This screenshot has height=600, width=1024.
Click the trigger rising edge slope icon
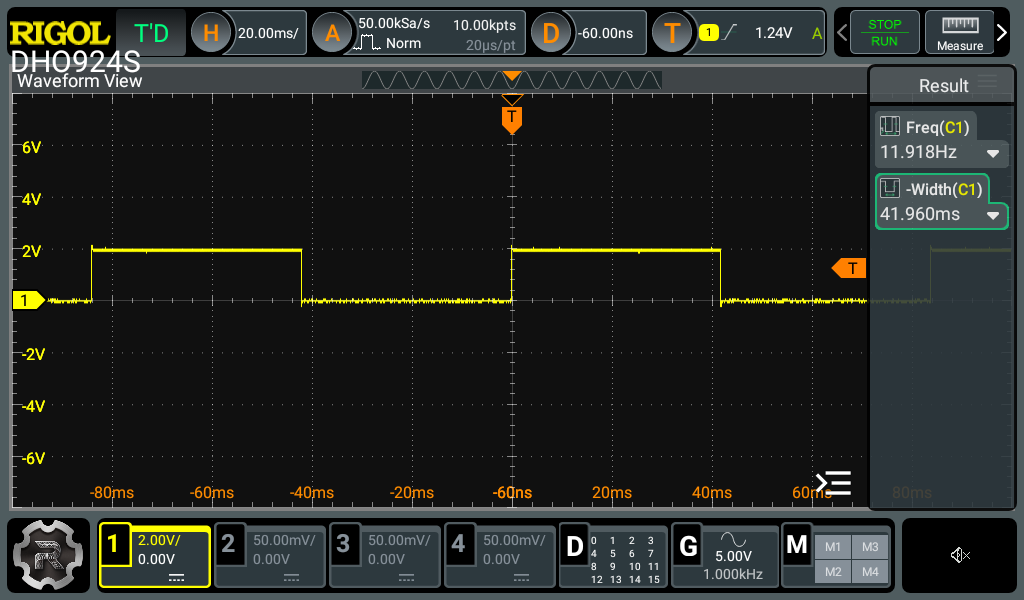click(x=730, y=31)
